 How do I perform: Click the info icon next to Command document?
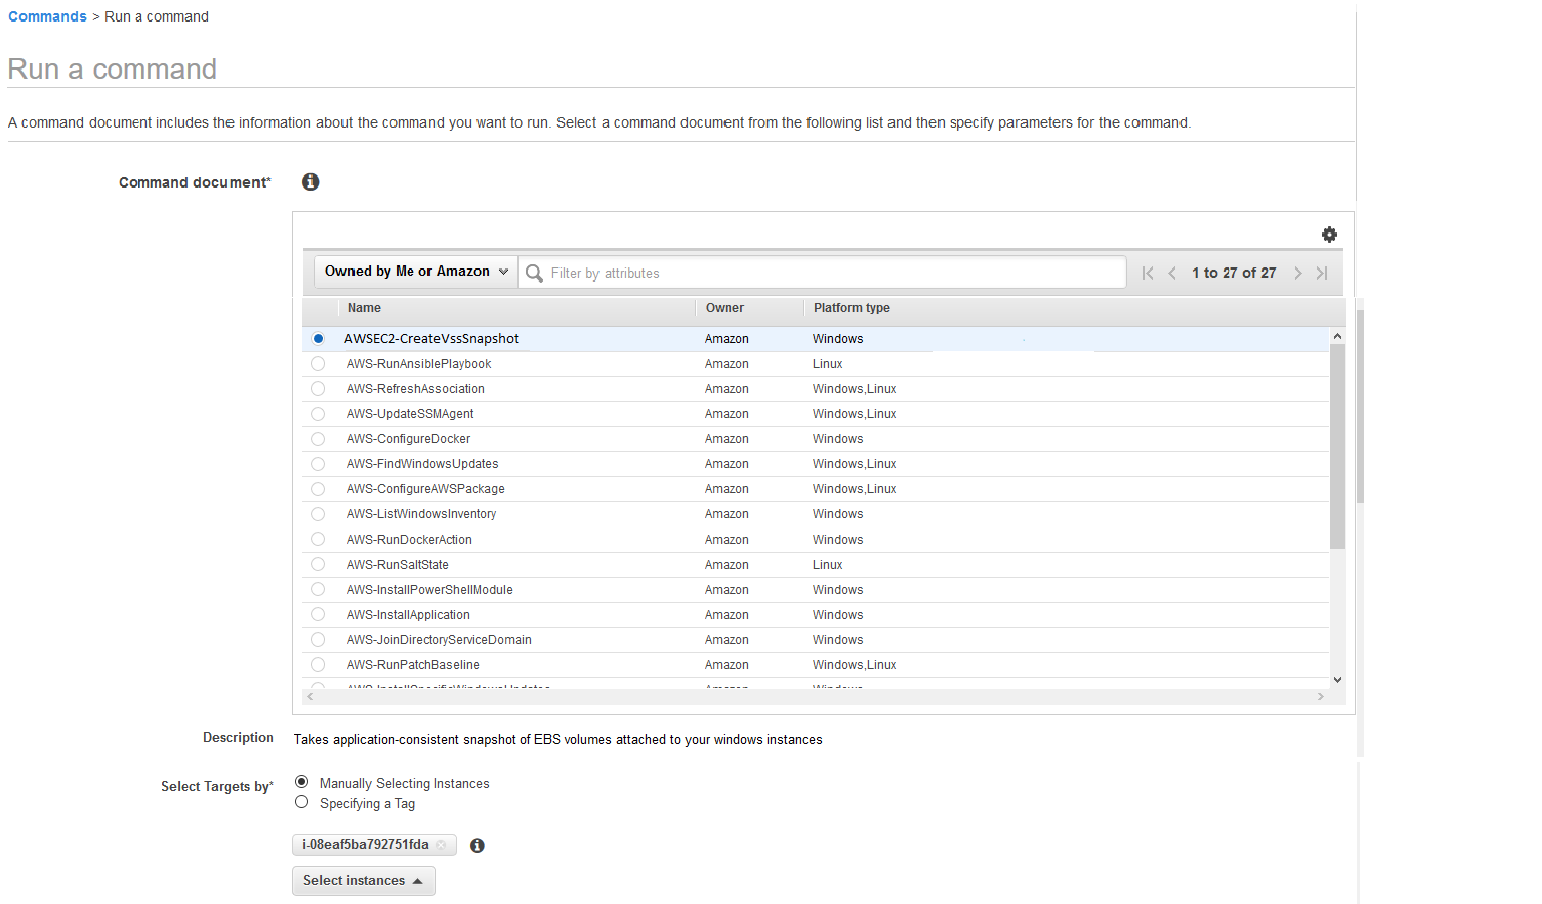click(x=310, y=181)
